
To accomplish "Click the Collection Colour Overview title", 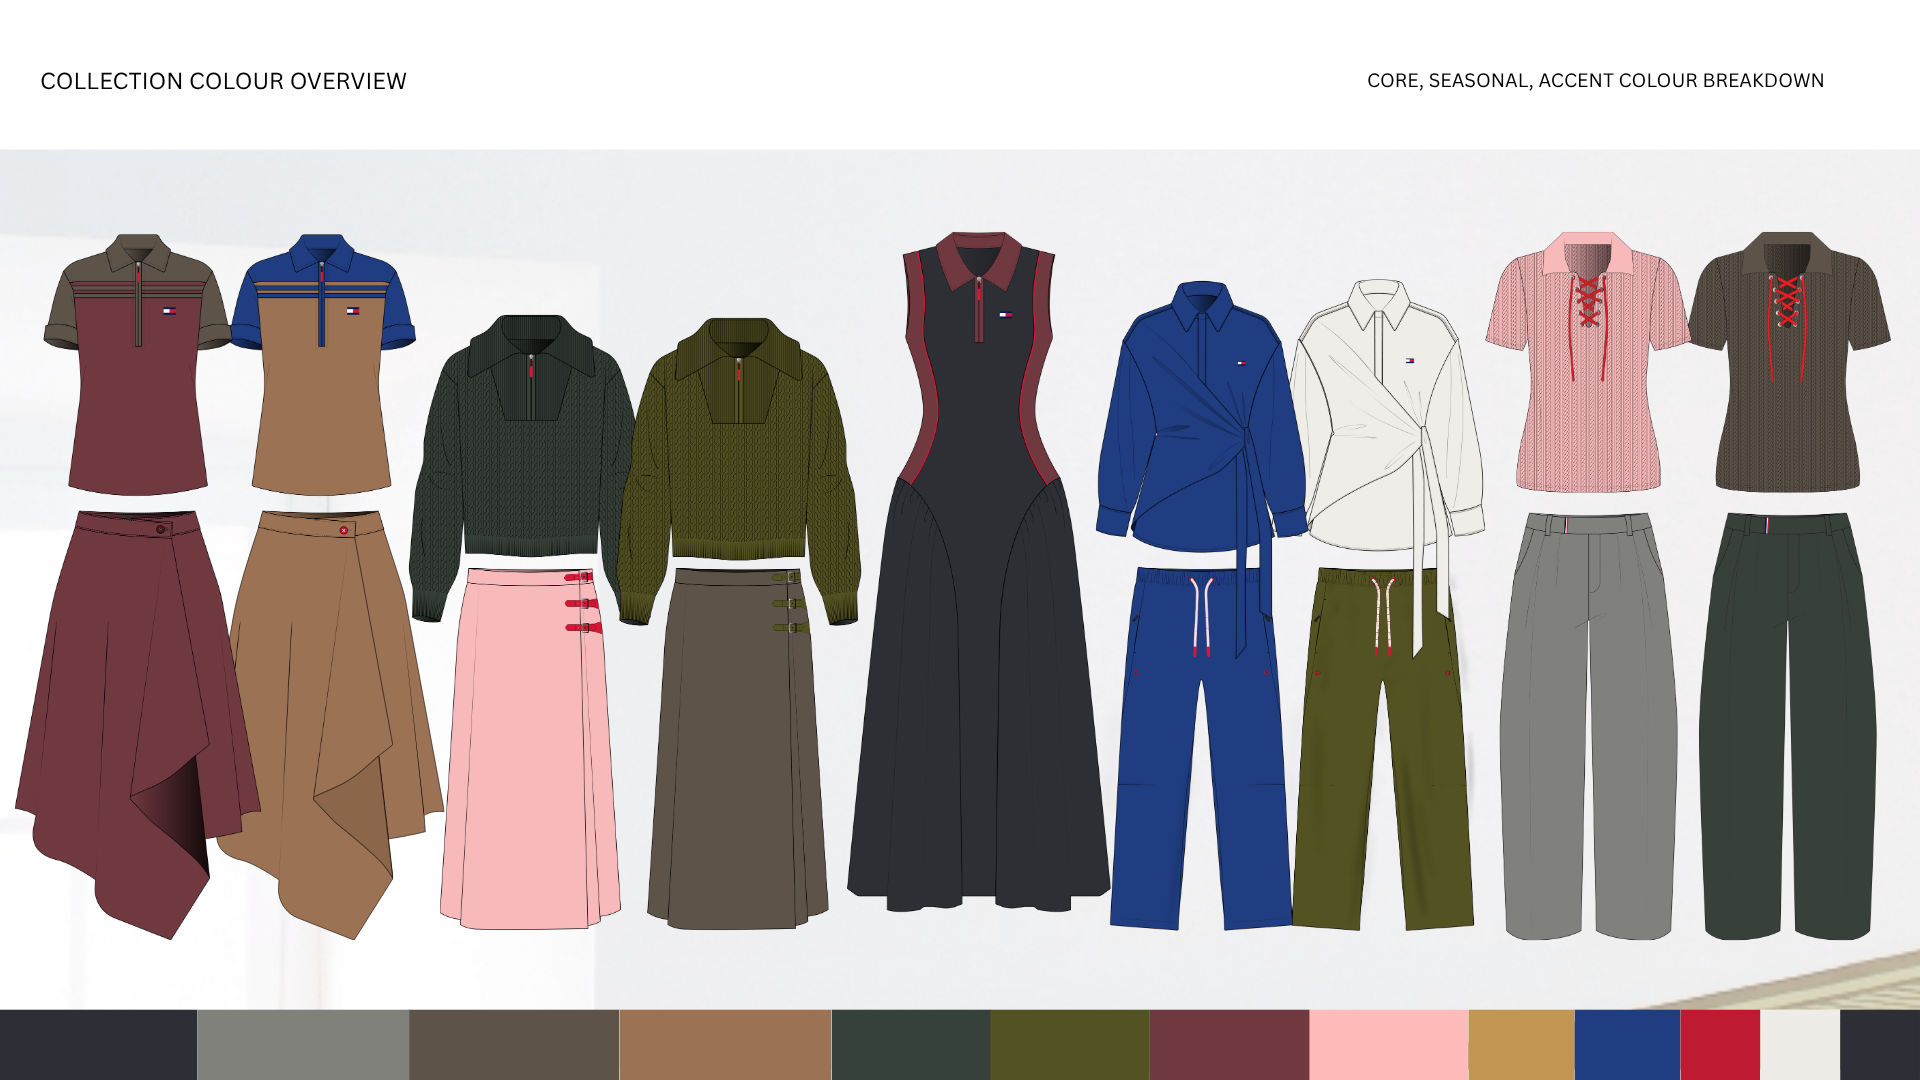I will pyautogui.click(x=223, y=81).
